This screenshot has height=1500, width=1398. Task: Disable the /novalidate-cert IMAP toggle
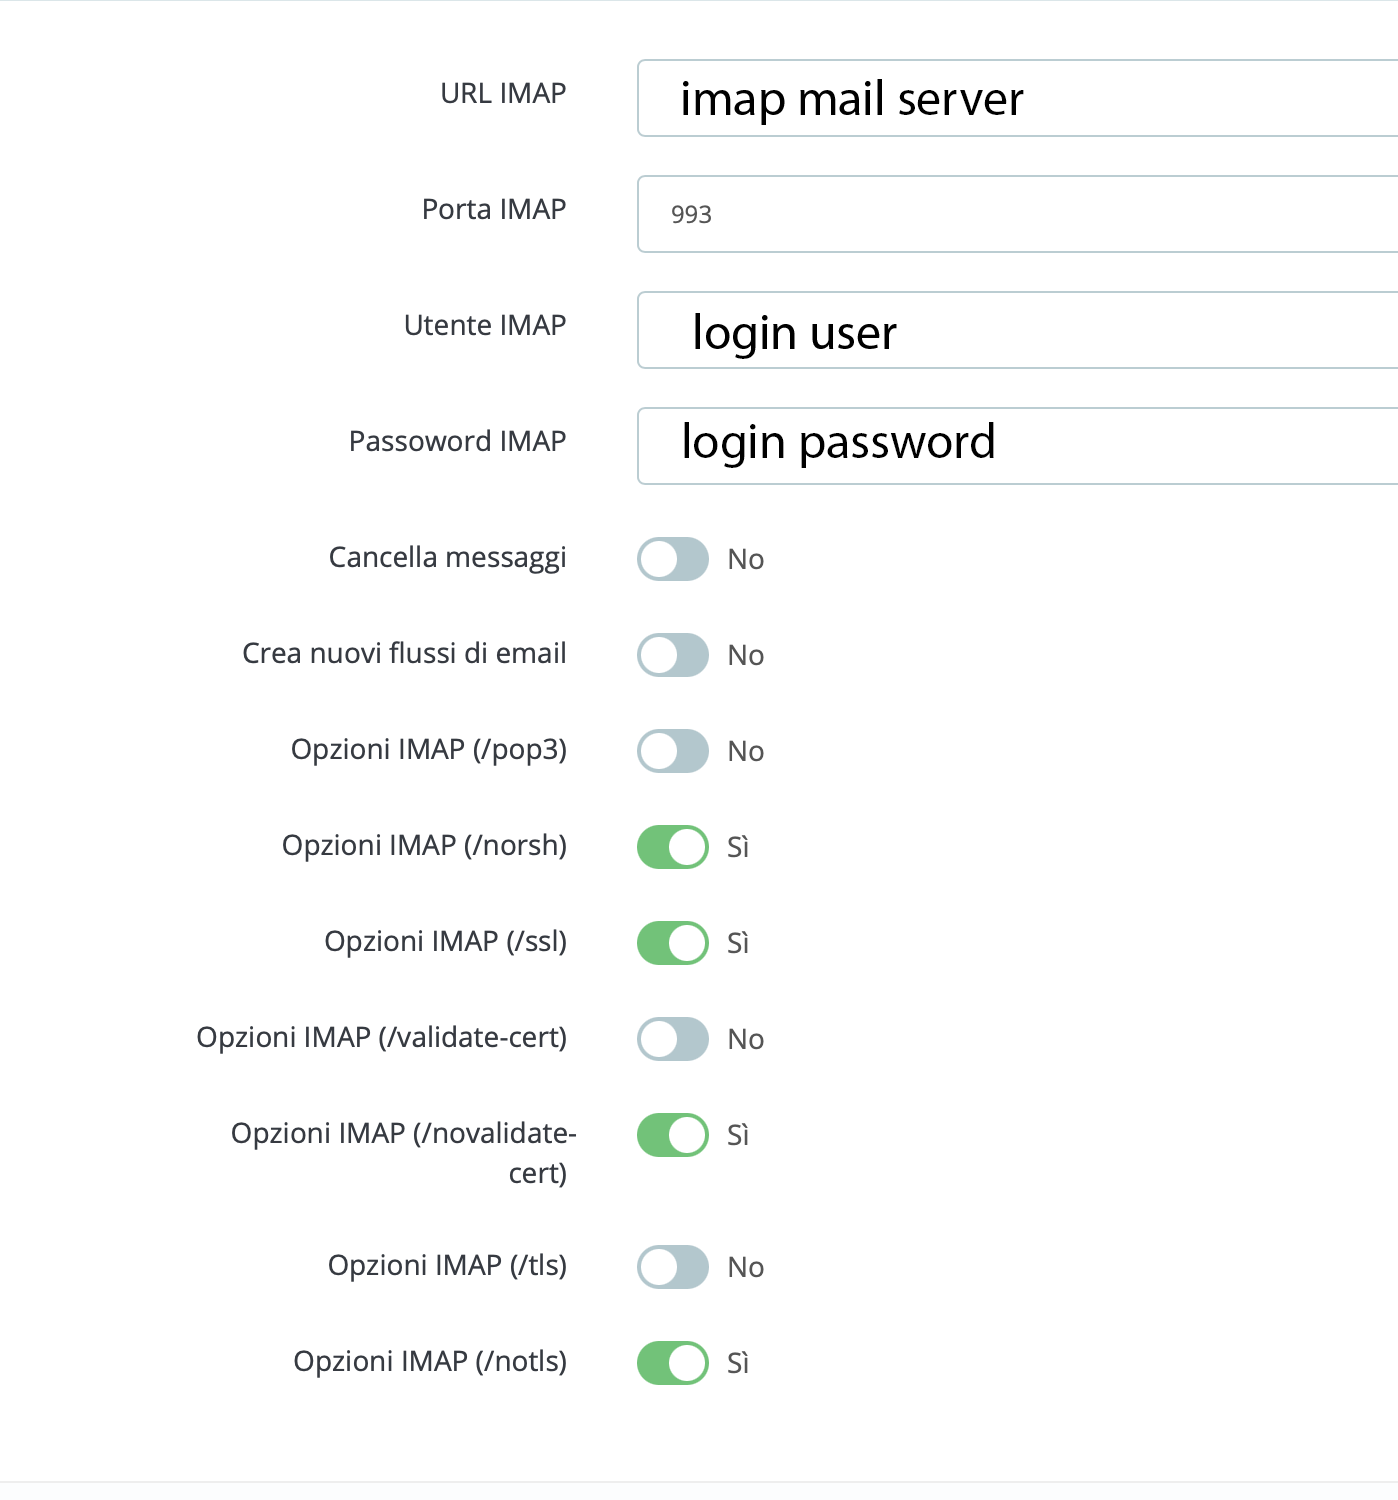pyautogui.click(x=673, y=1135)
